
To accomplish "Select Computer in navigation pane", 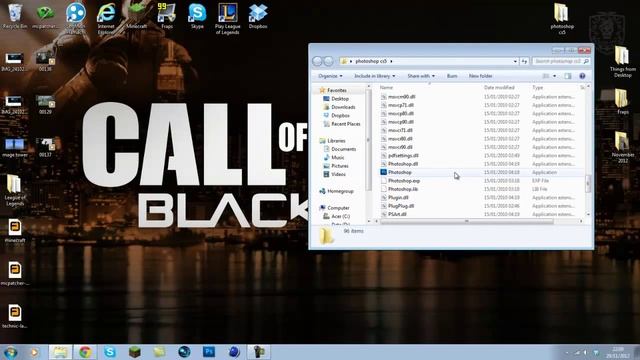I will (338, 208).
